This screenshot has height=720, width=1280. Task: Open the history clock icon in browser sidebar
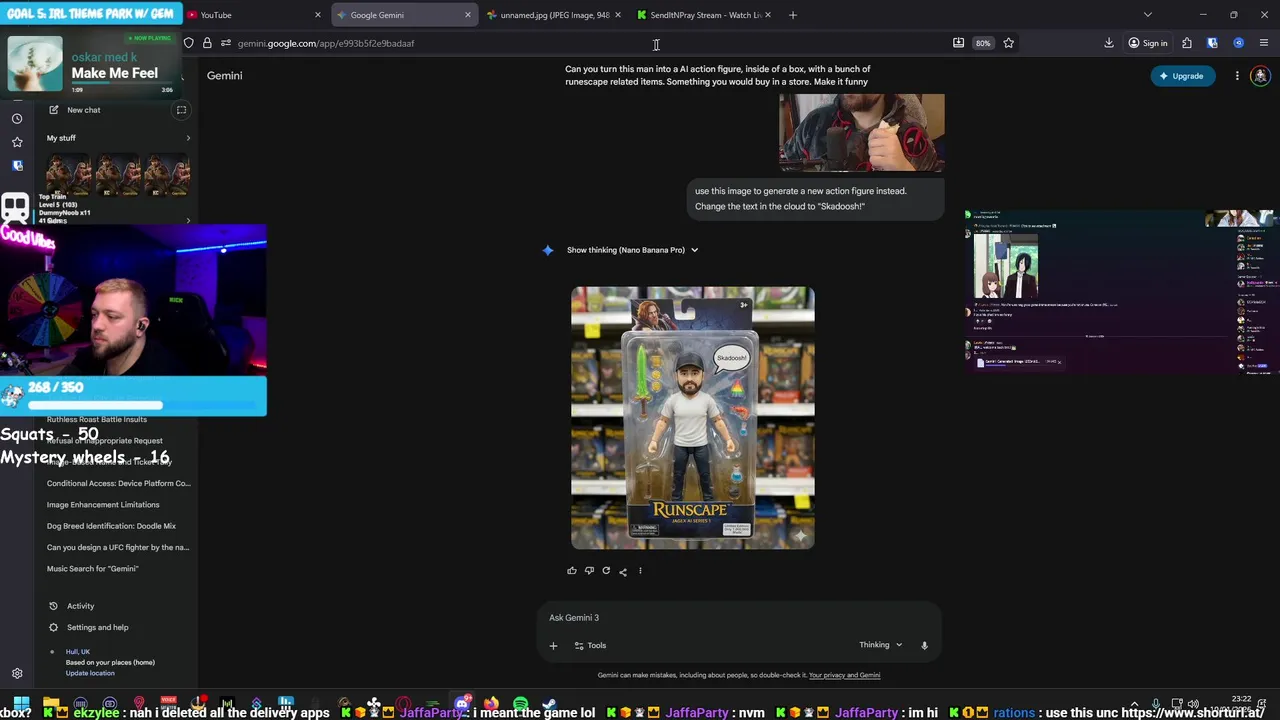click(17, 118)
